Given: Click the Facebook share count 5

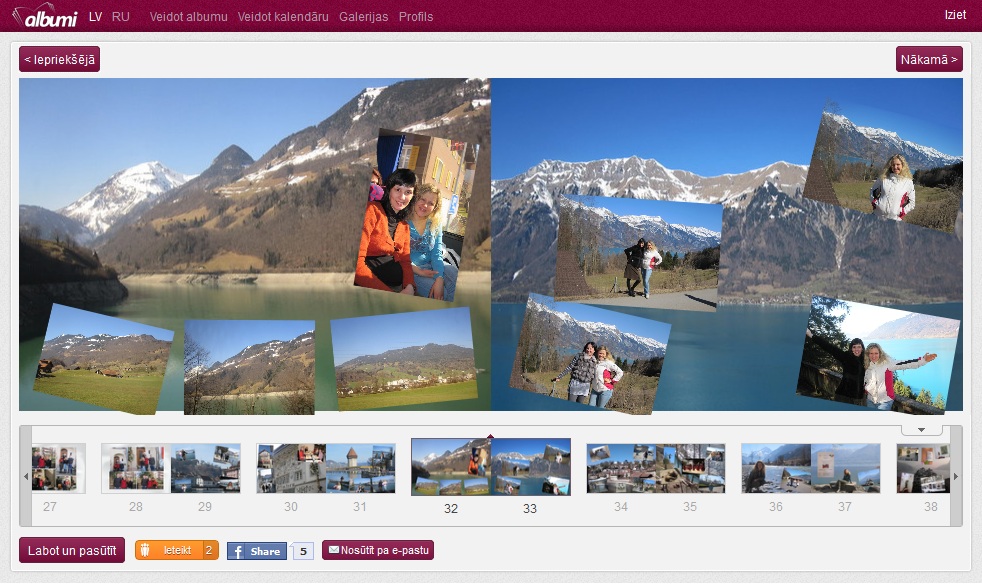Looking at the screenshot, I should (x=303, y=551).
